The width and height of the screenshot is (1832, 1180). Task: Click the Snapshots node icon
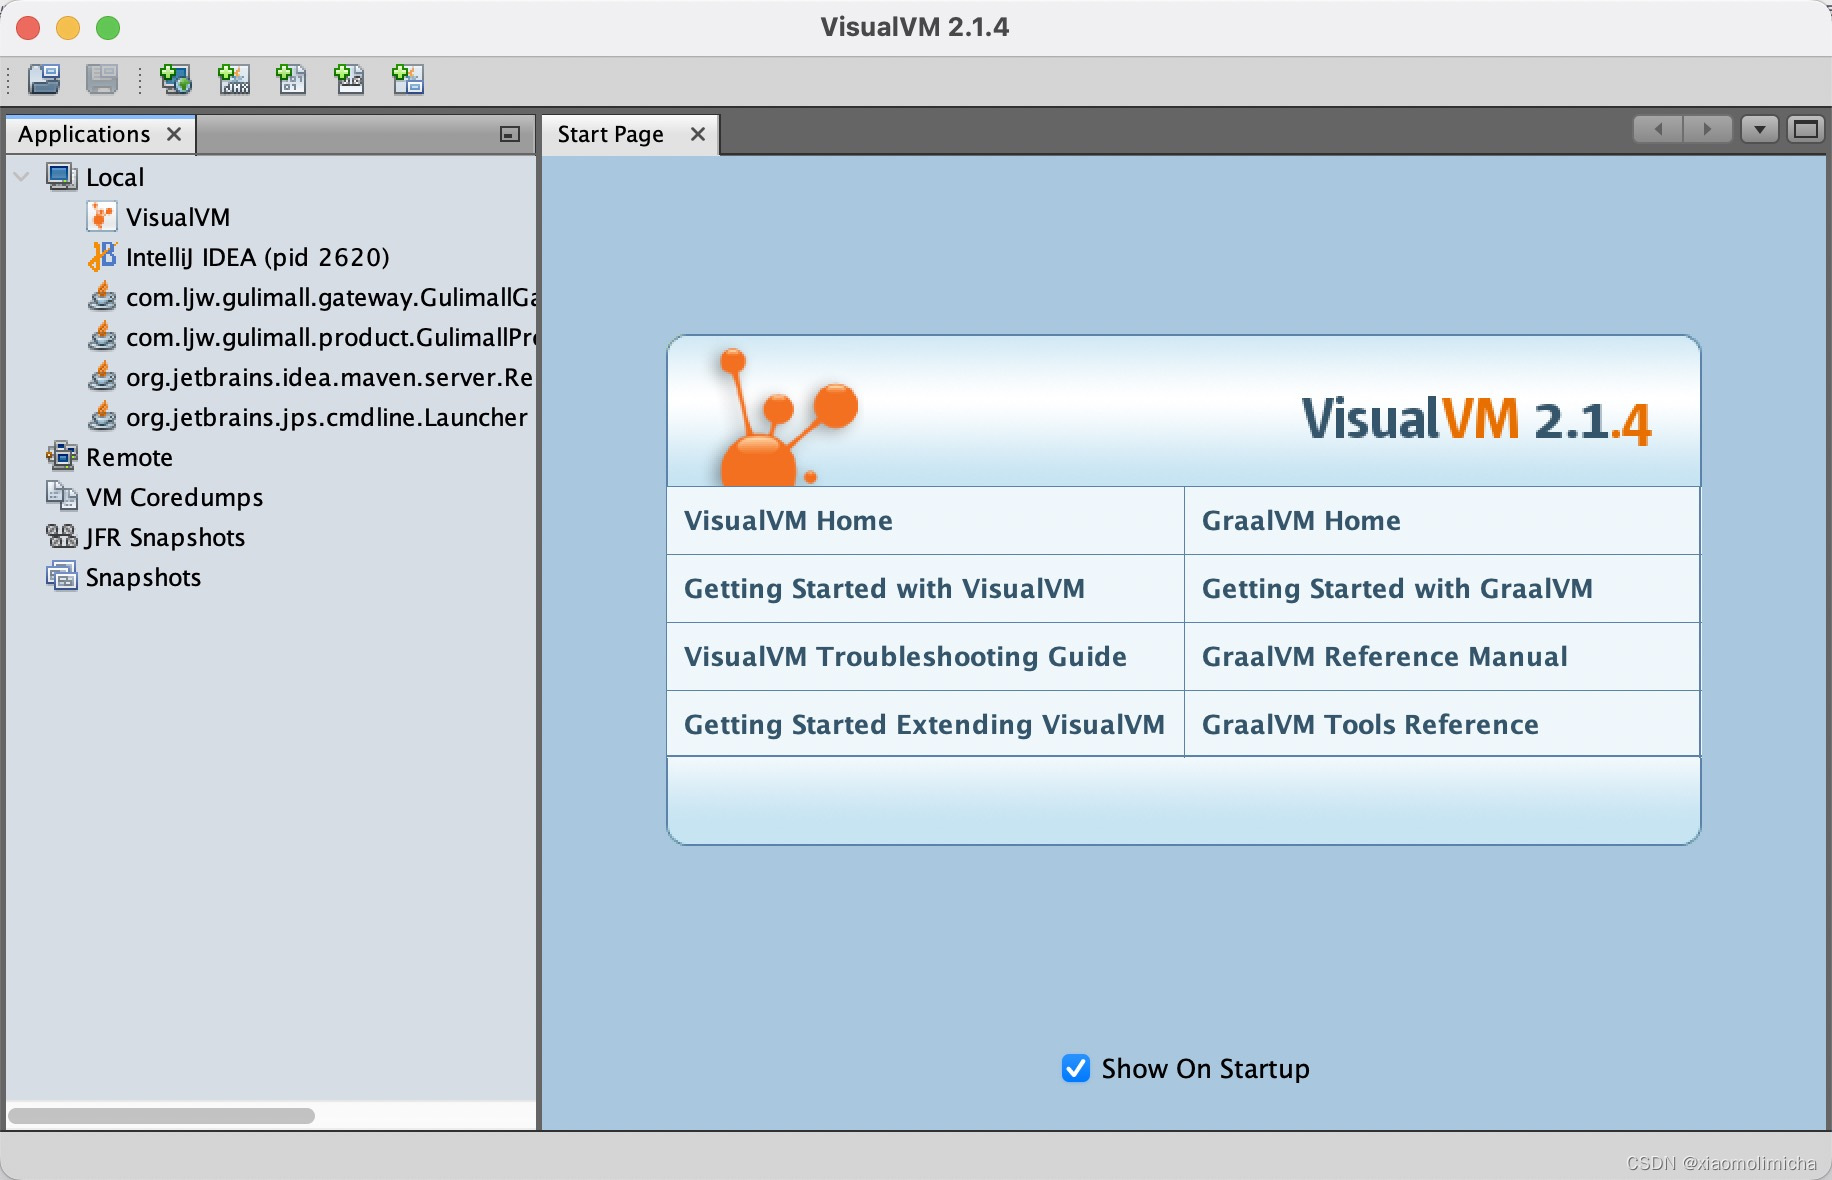click(62, 577)
